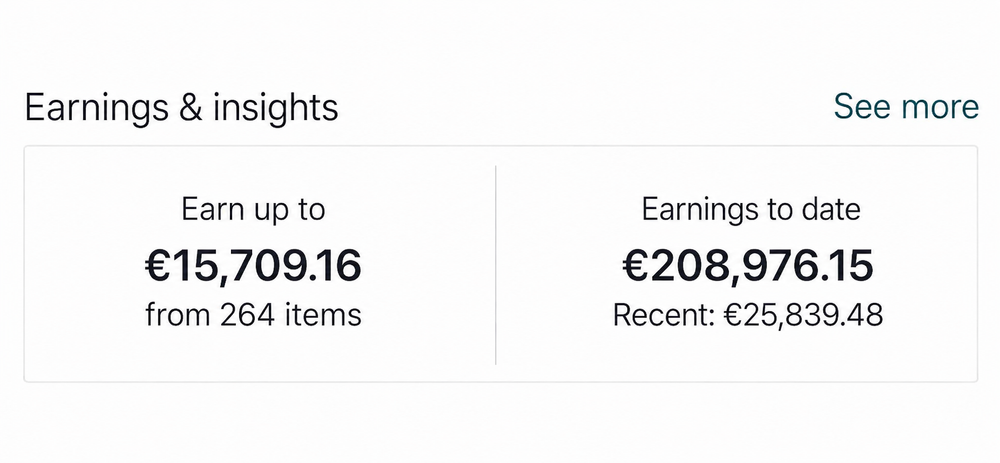This screenshot has width=1000, height=463.
Task: Select the Earnings to date label
Action: (751, 210)
